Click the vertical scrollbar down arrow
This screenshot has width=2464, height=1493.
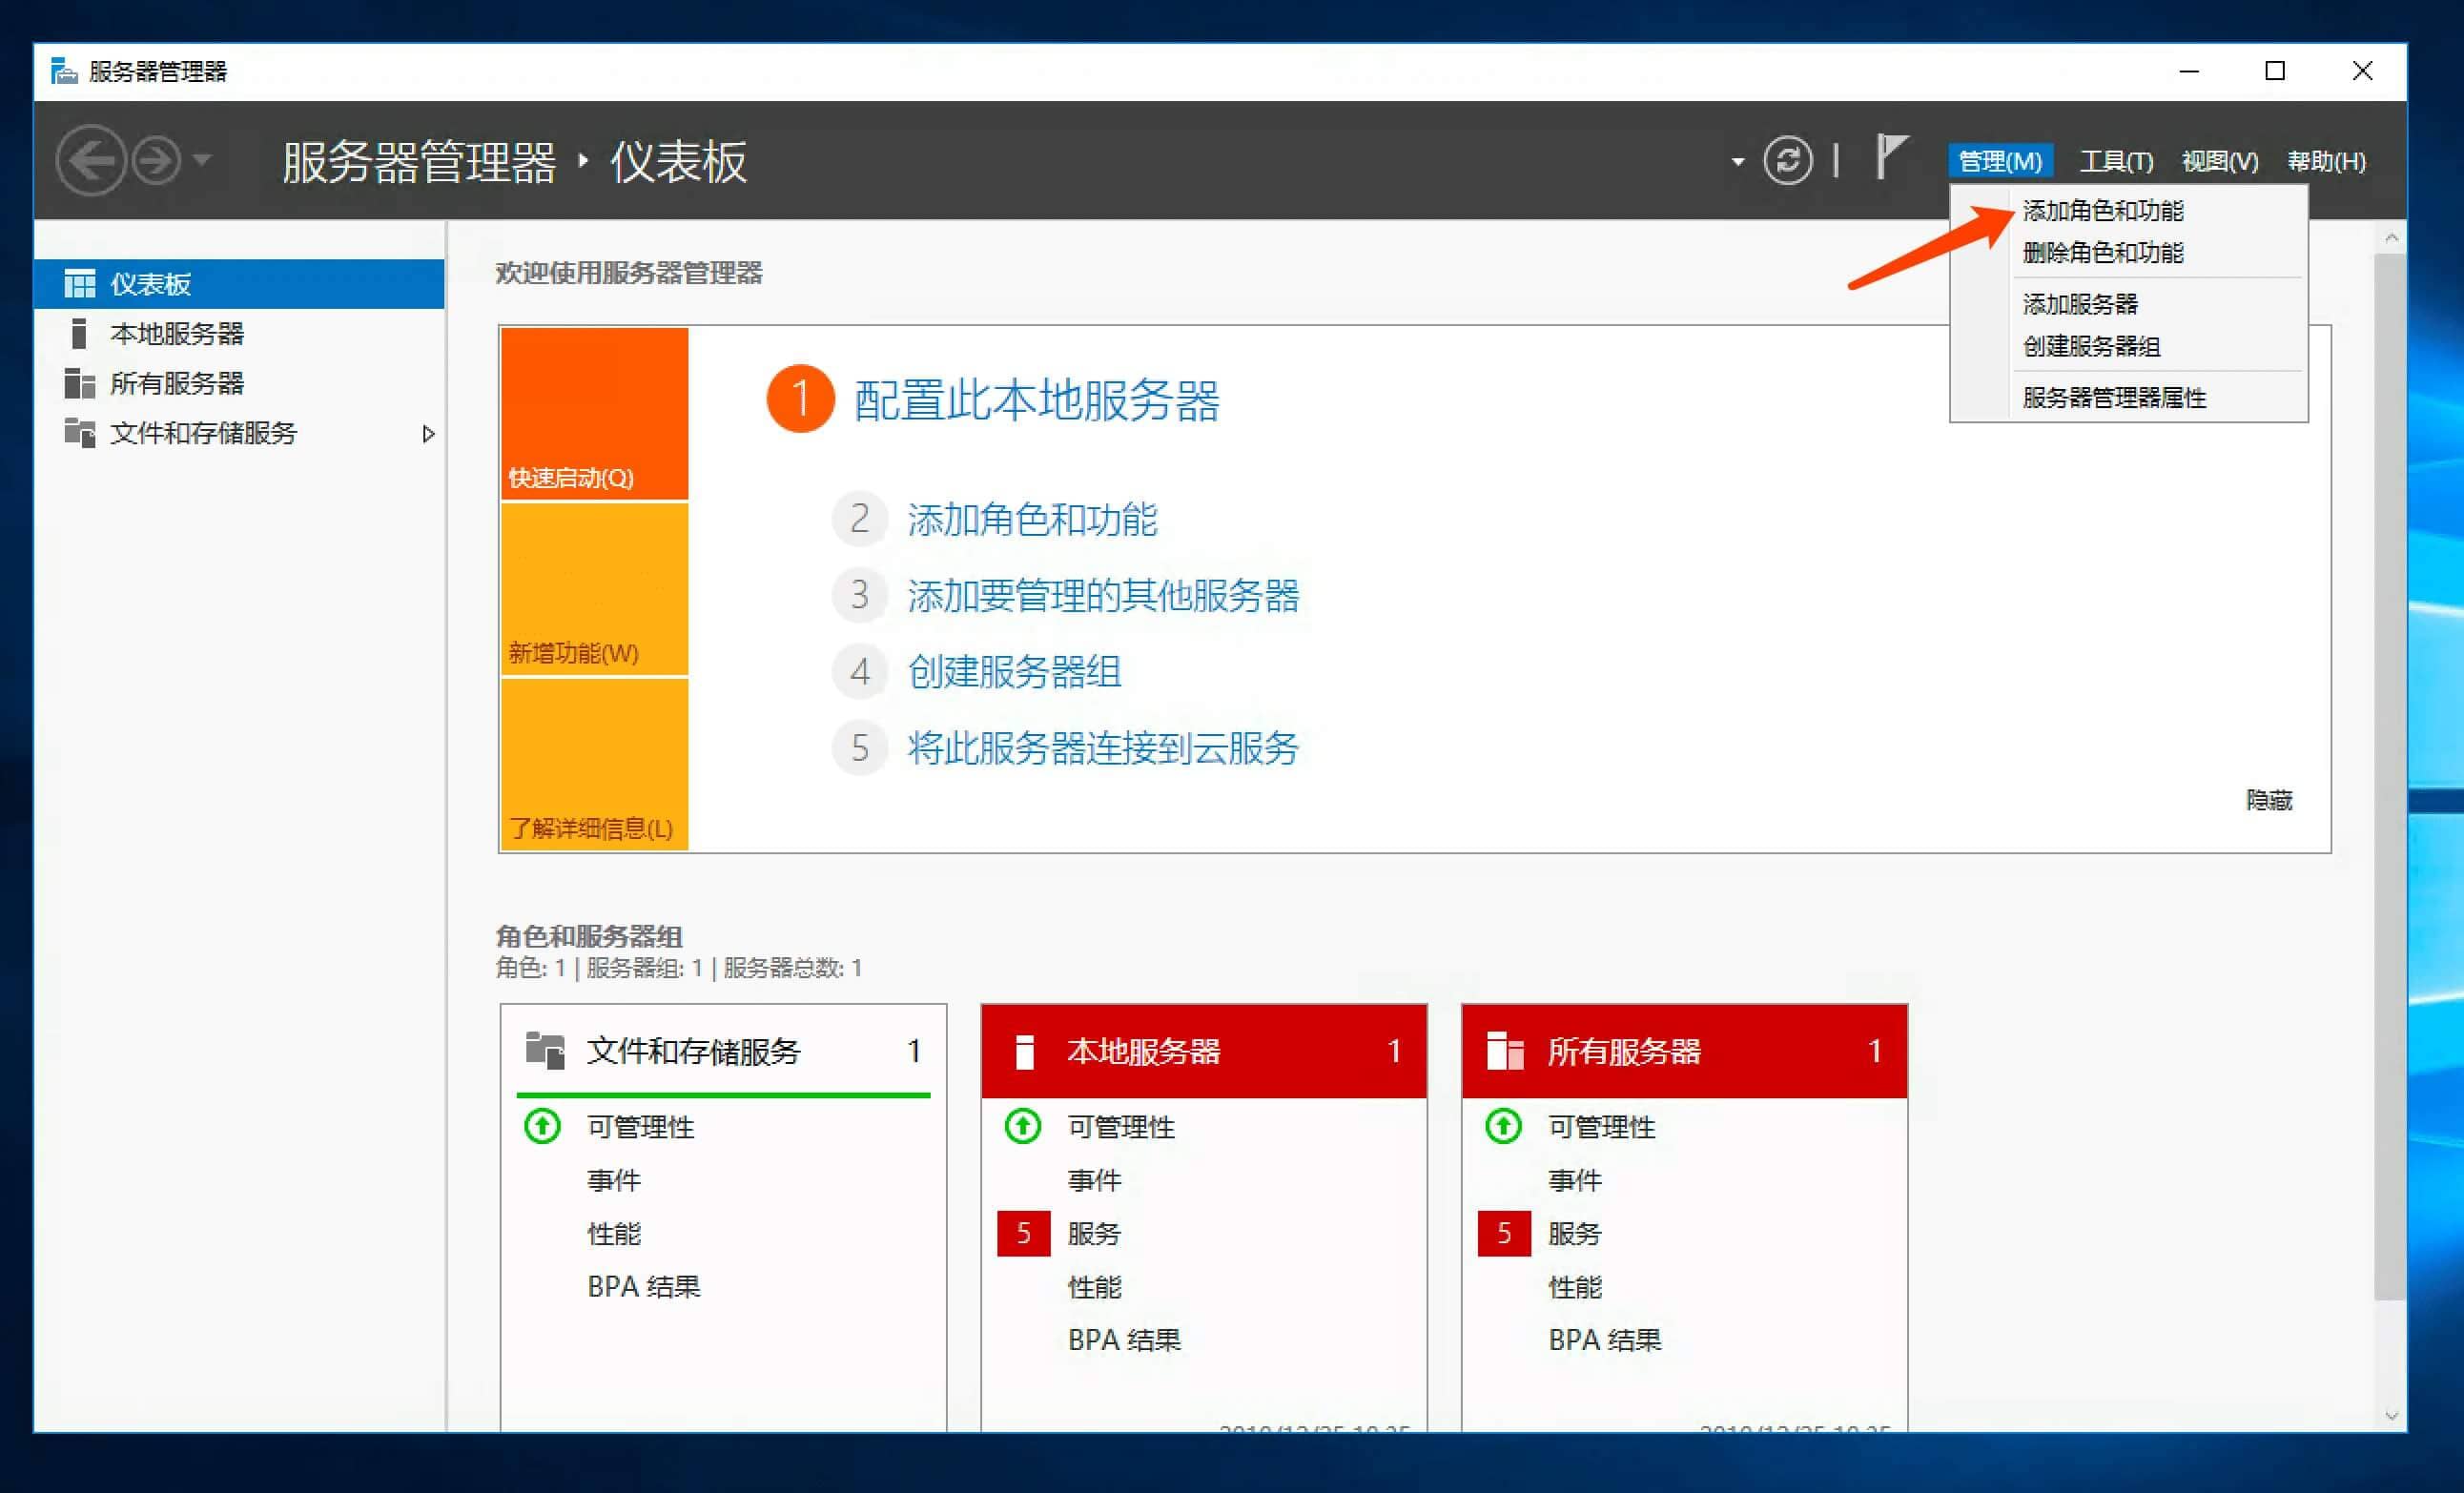2391,1416
